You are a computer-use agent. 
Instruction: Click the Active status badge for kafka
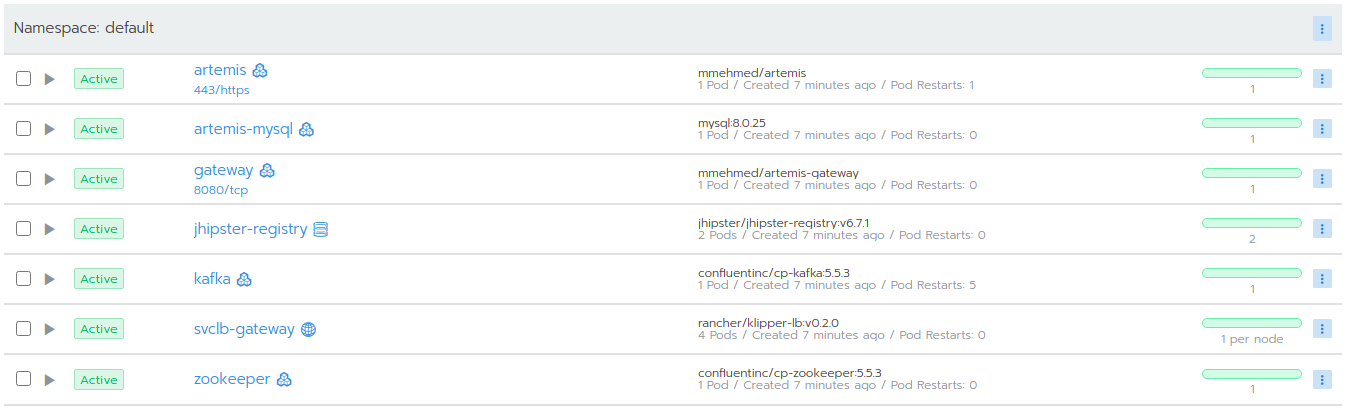[x=99, y=279]
